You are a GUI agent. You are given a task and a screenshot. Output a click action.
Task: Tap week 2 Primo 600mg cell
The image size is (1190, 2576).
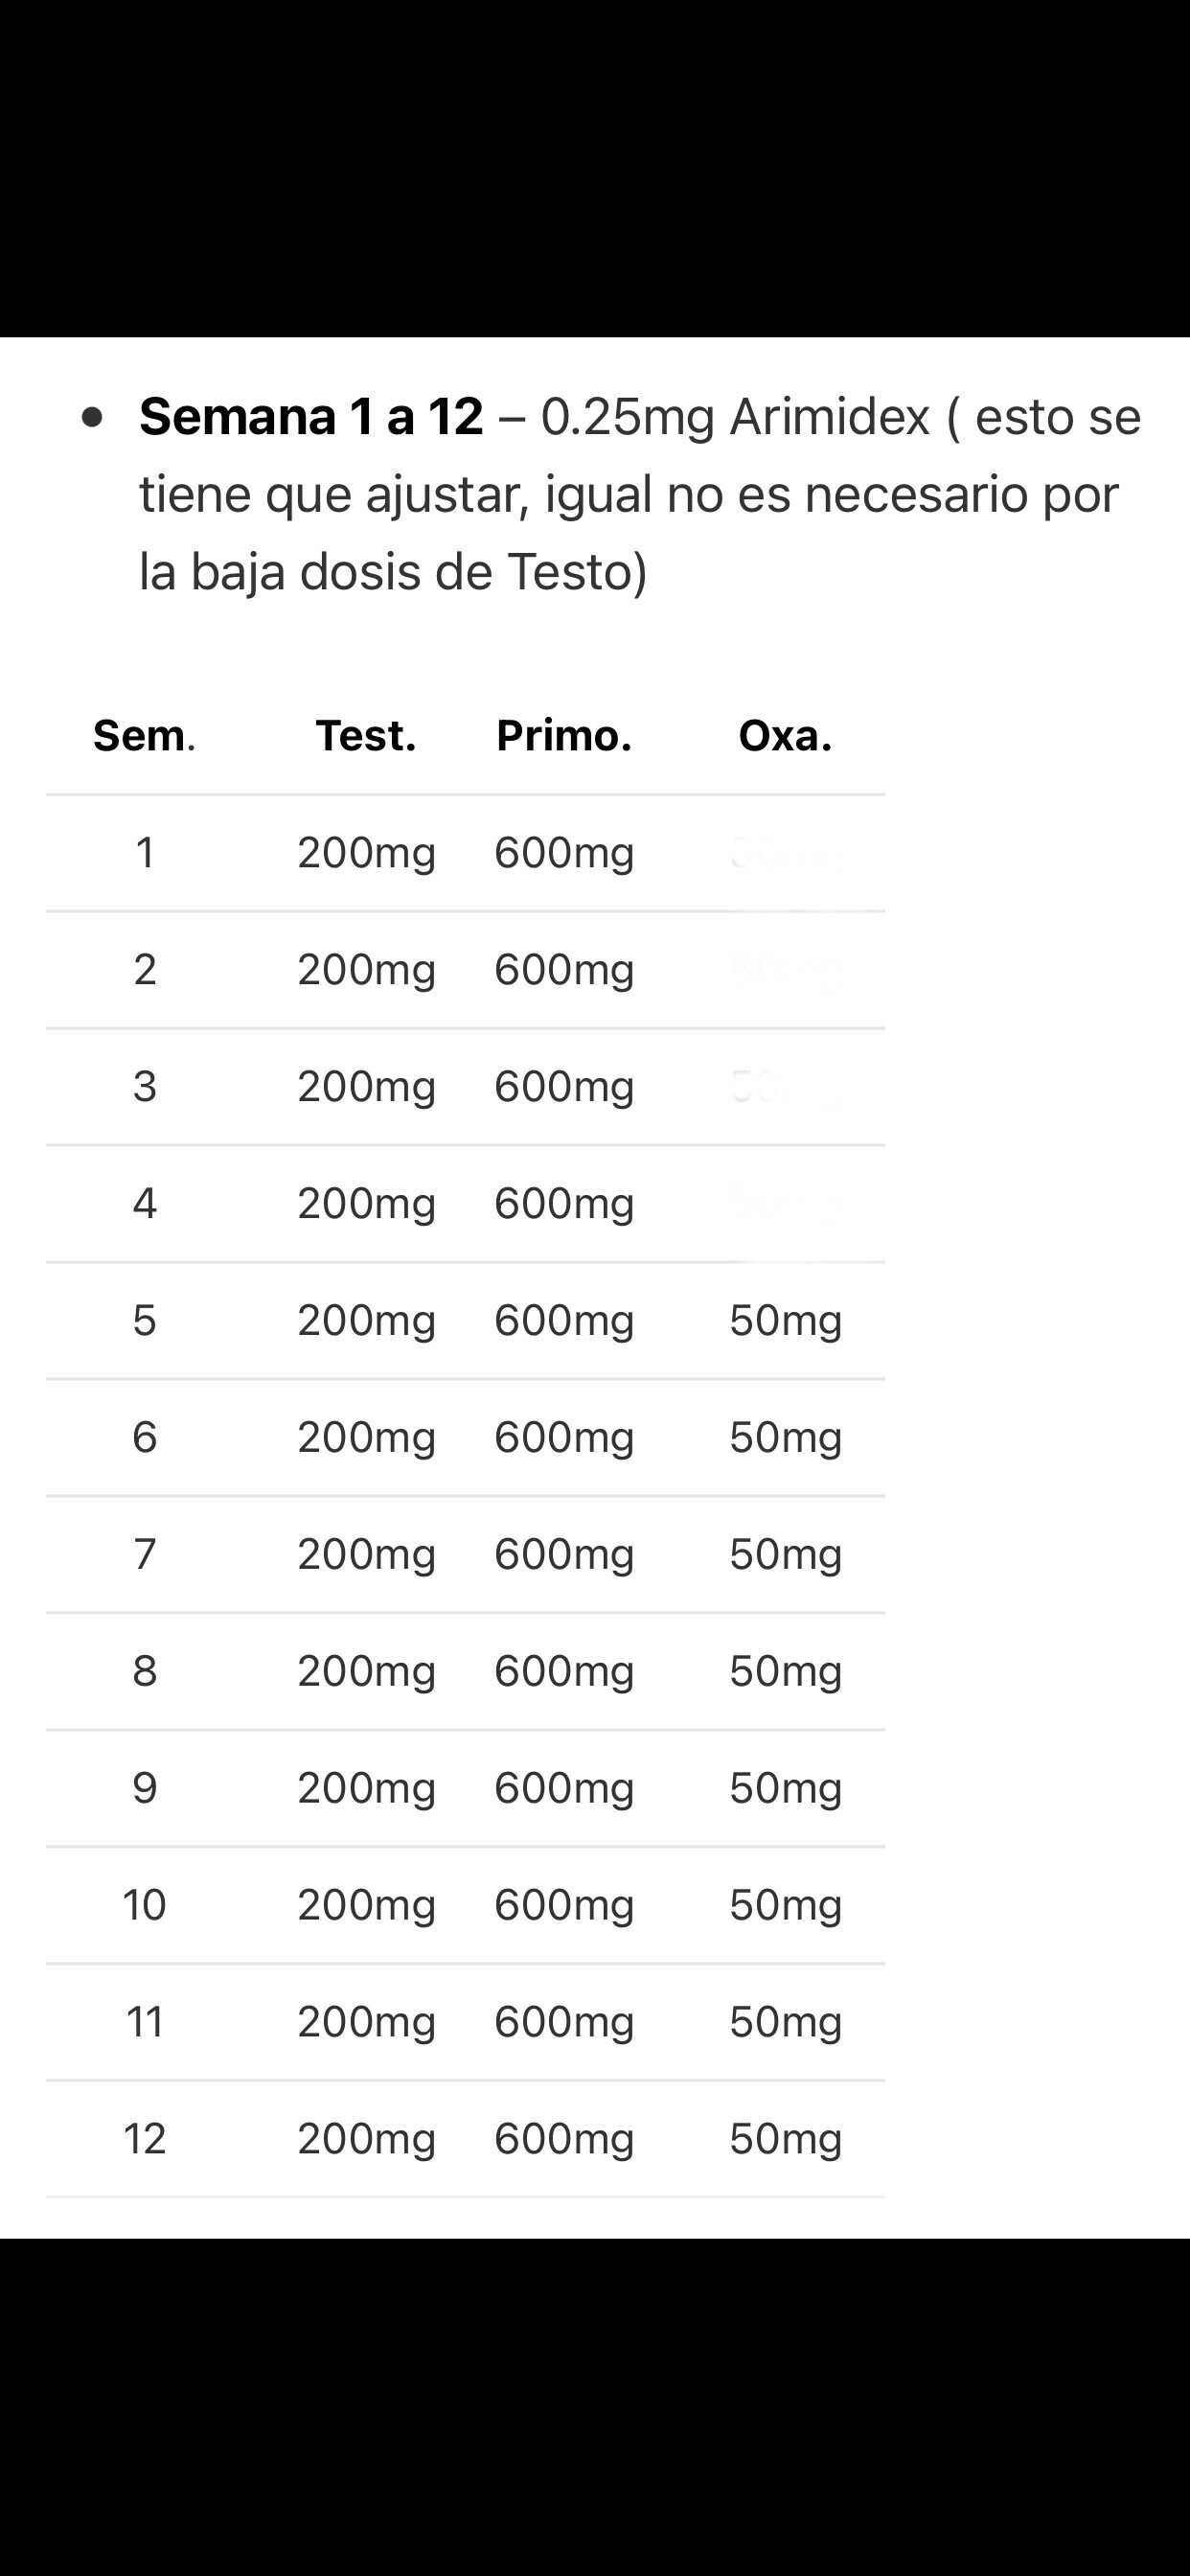coord(564,970)
